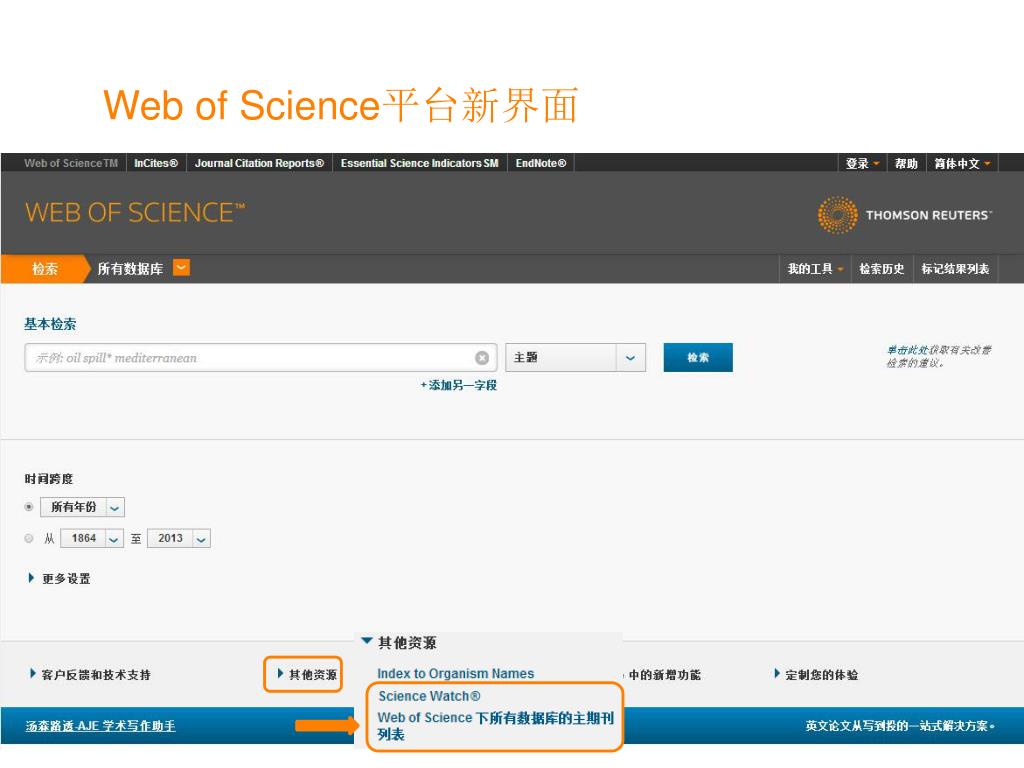Collapse the open 其他资源 popup header

[x=399, y=643]
